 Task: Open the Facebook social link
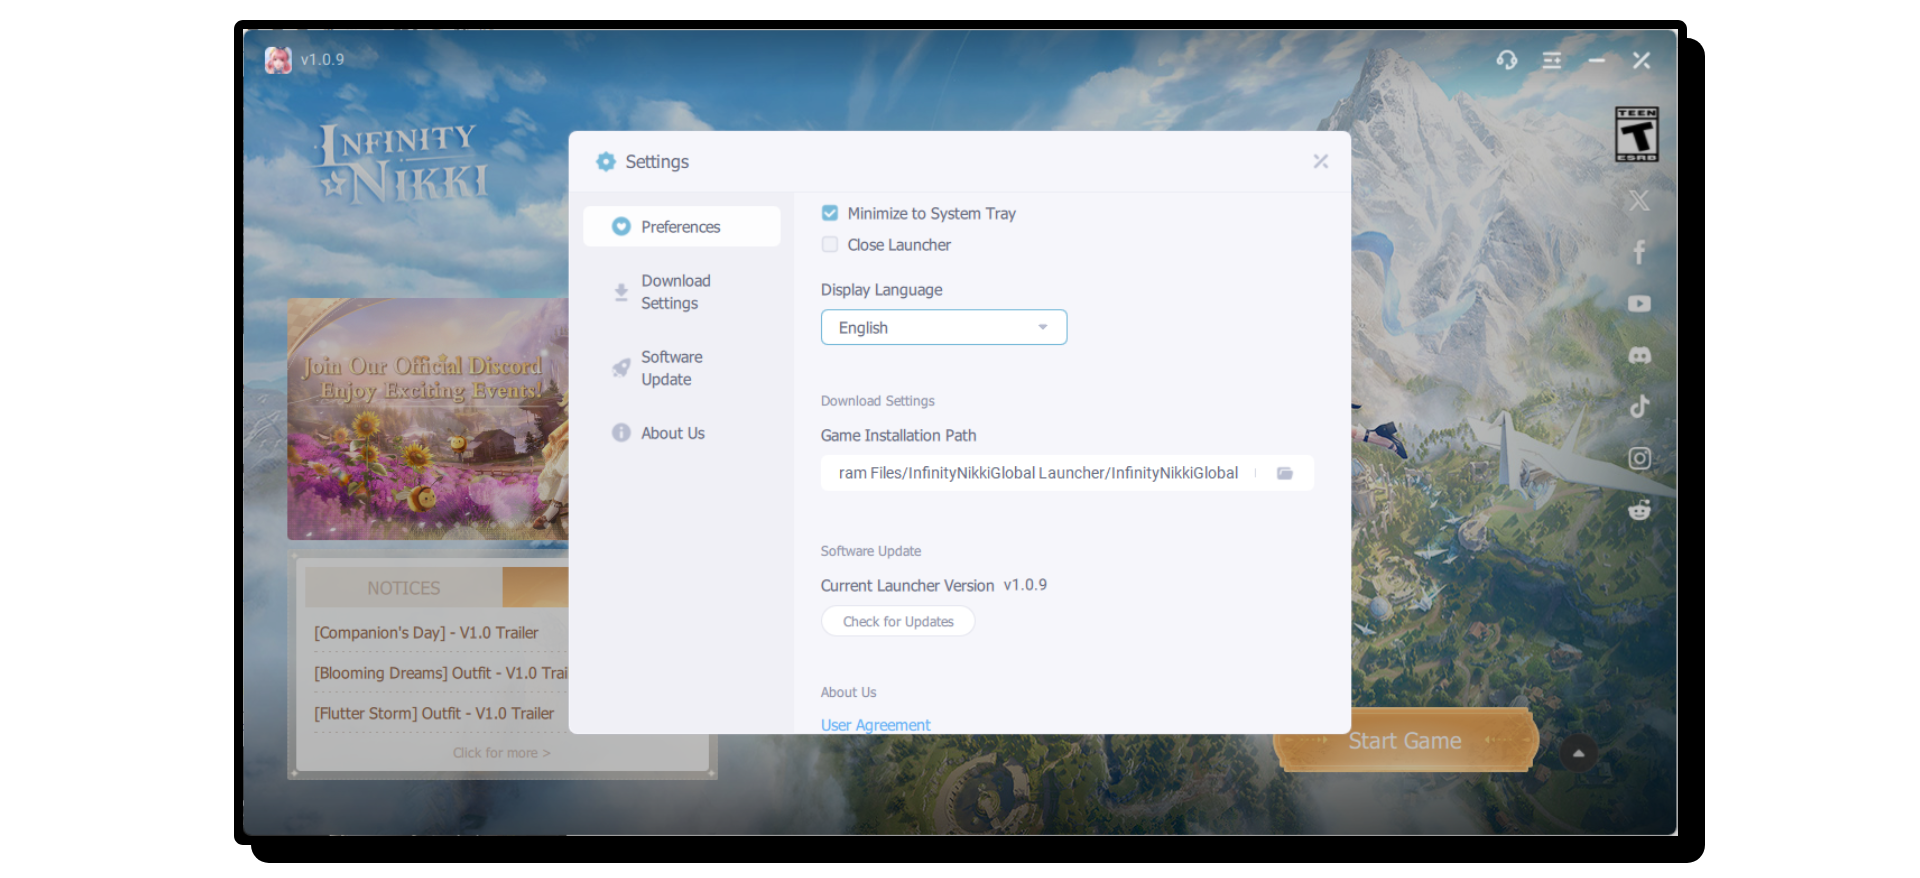click(1639, 252)
